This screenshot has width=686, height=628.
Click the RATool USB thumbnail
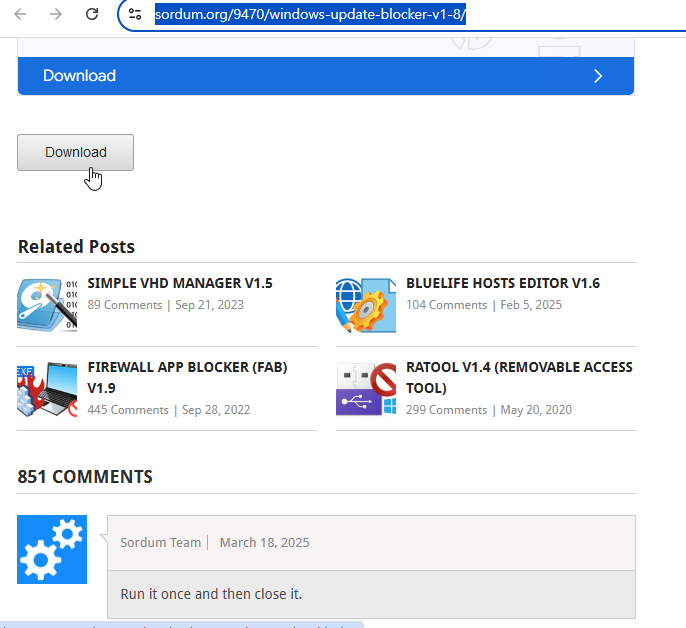click(366, 389)
